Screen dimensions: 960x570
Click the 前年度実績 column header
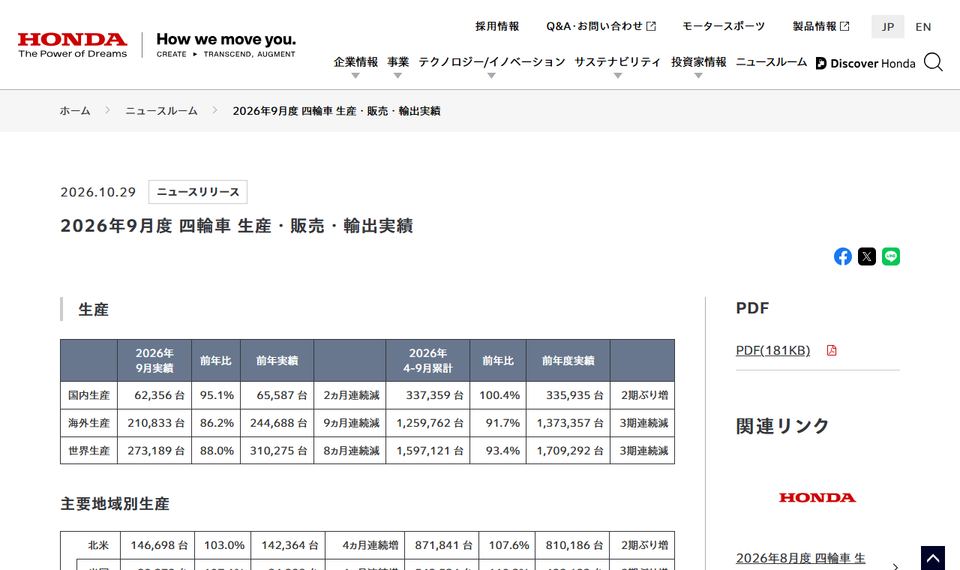(x=568, y=361)
